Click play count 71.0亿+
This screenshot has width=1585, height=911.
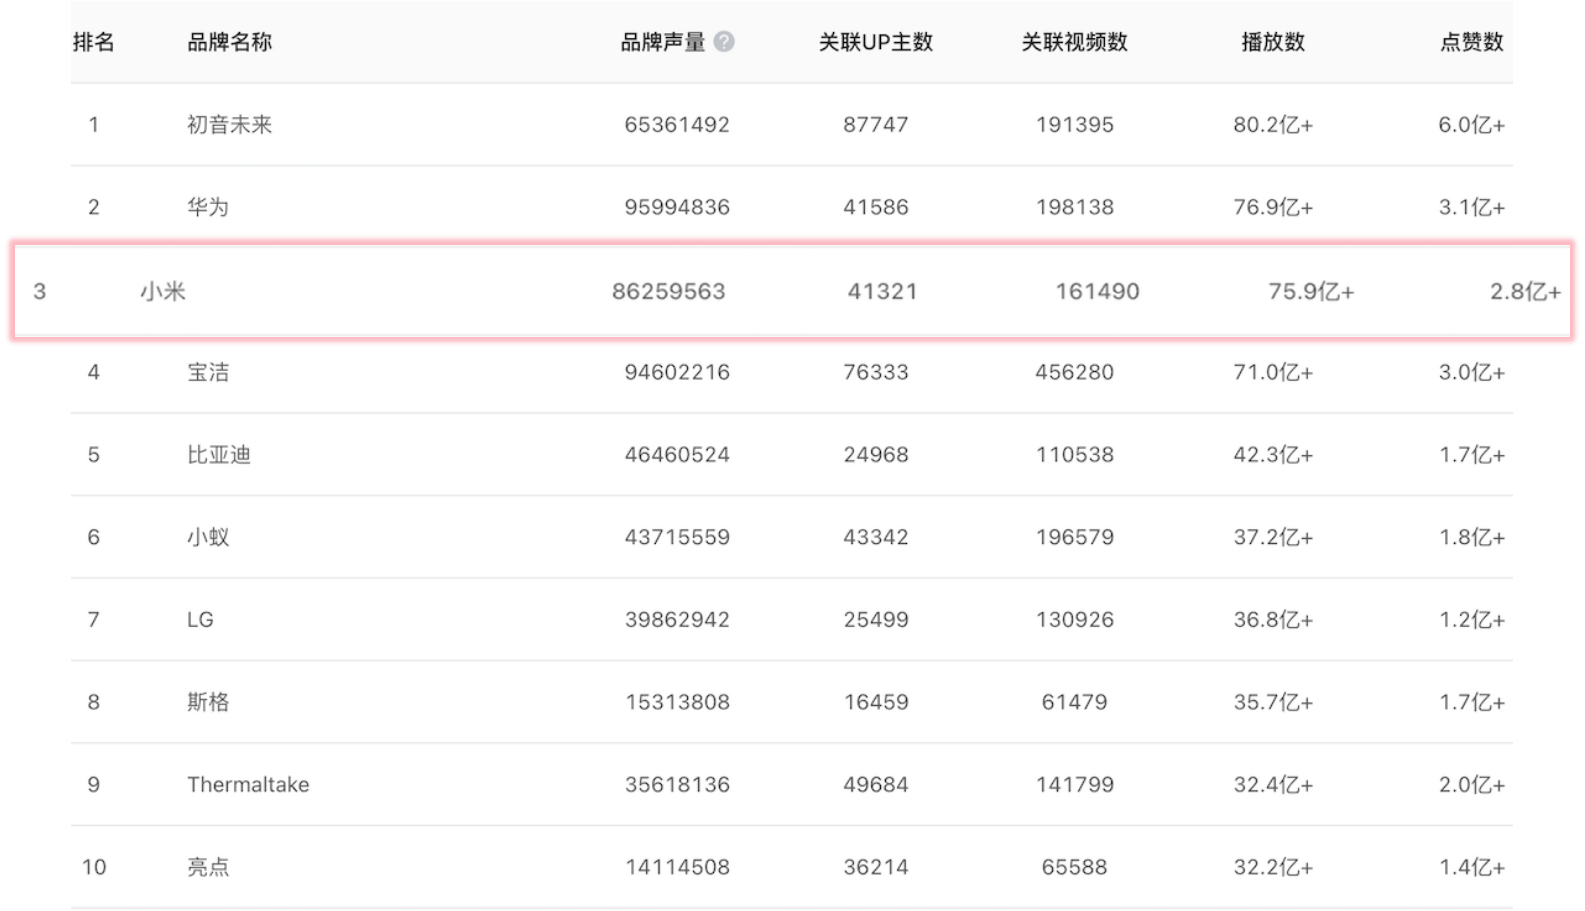coord(1273,372)
